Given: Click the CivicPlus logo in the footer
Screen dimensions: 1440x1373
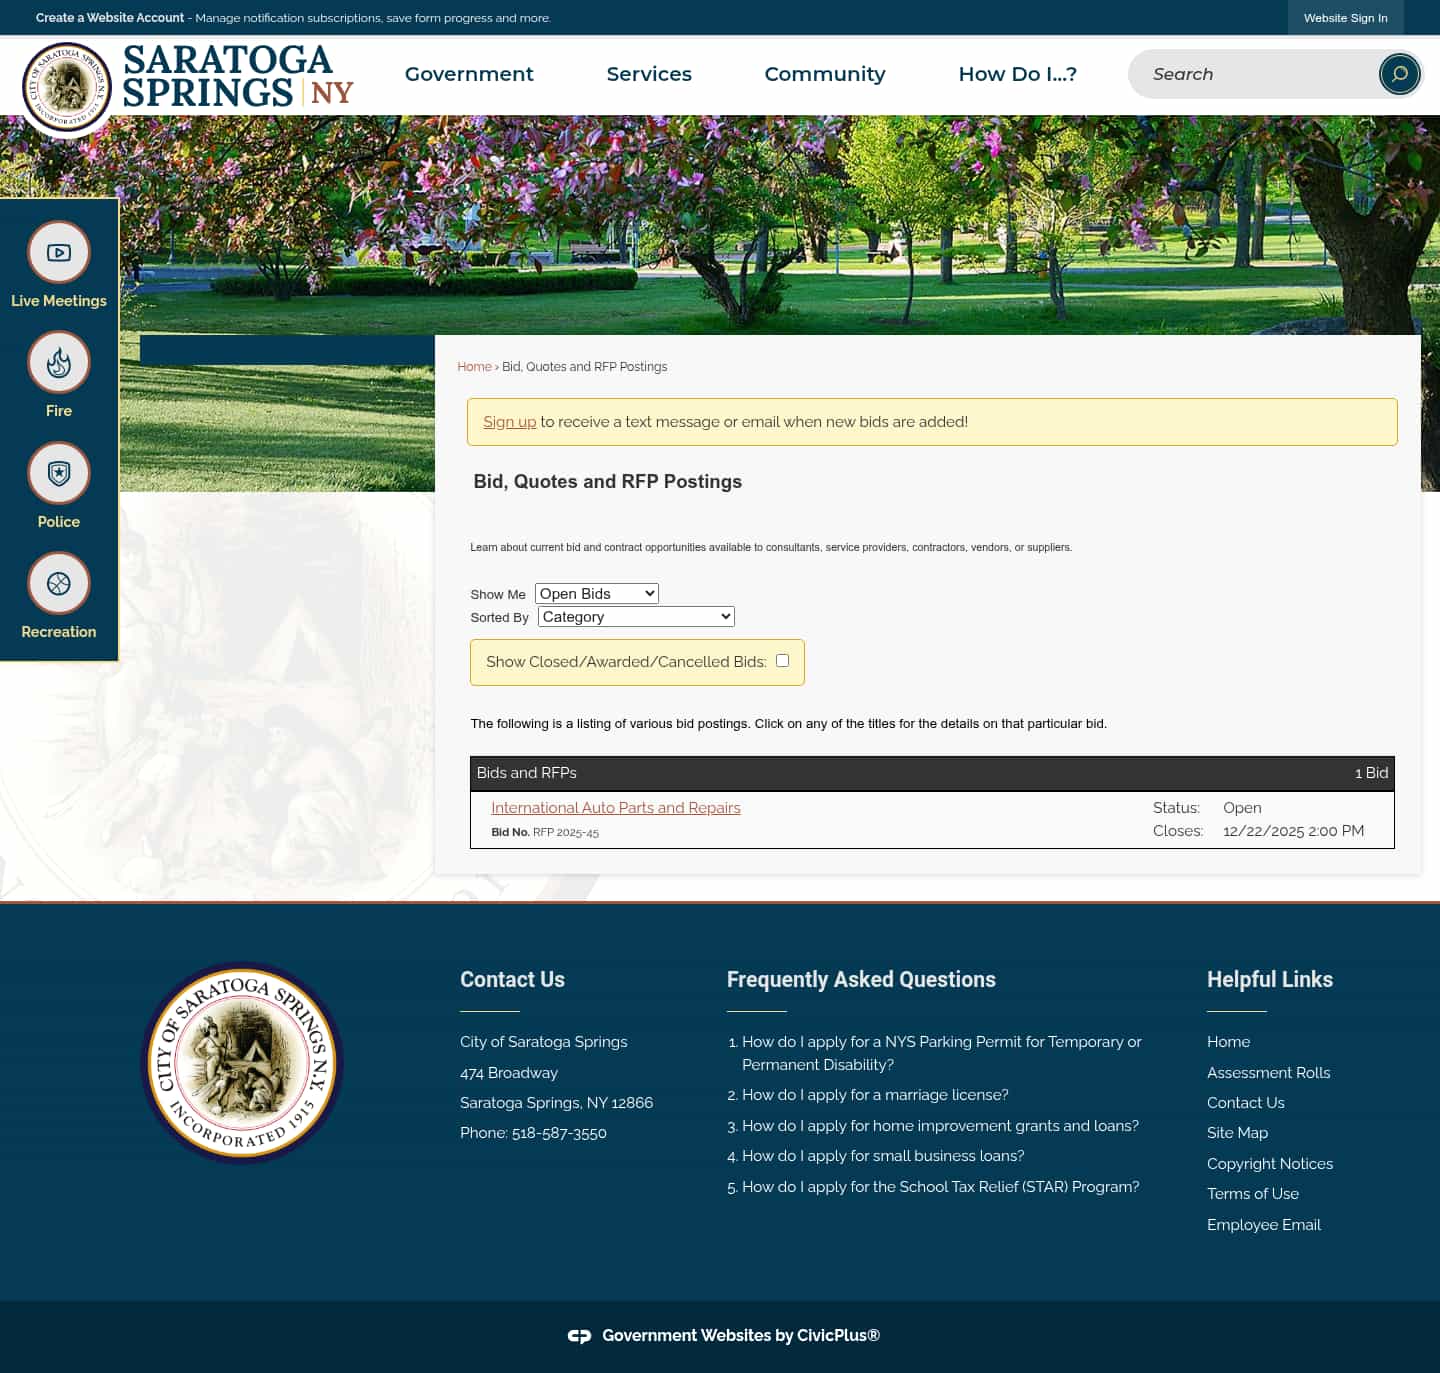Looking at the screenshot, I should 580,1335.
